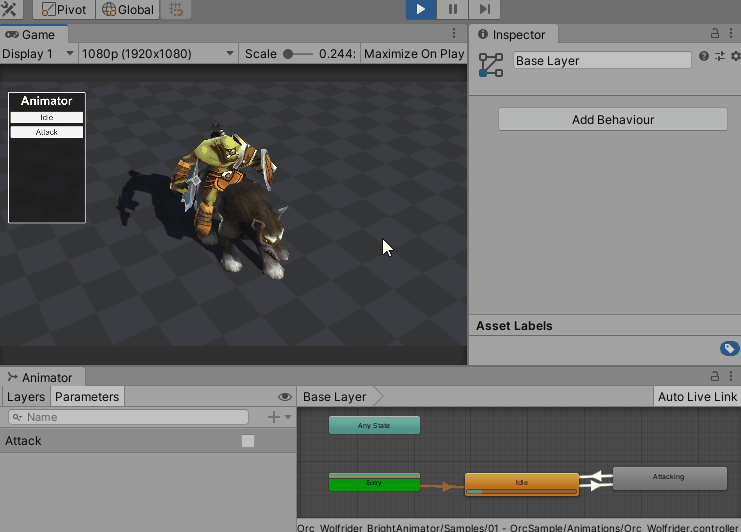Click the Idle button in Game view
Viewport: 741px width, 532px height.
tap(47, 117)
